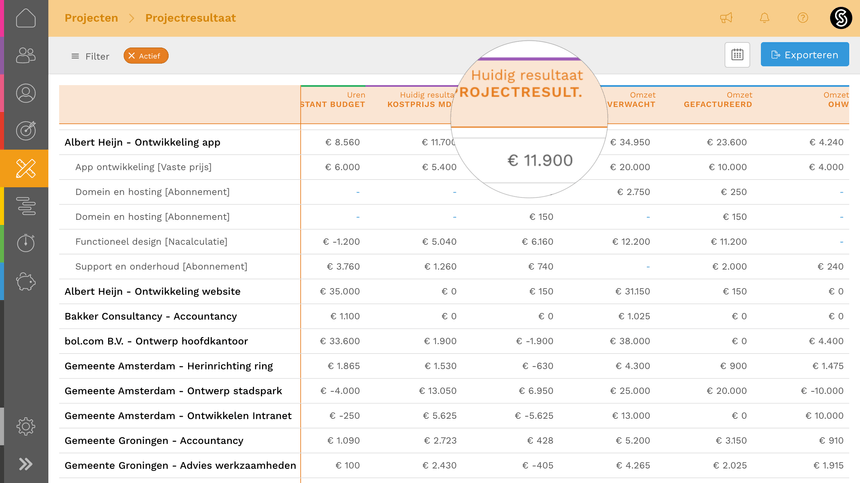Open the sales target icon in sidebar
The width and height of the screenshot is (860, 483).
[x=26, y=130]
